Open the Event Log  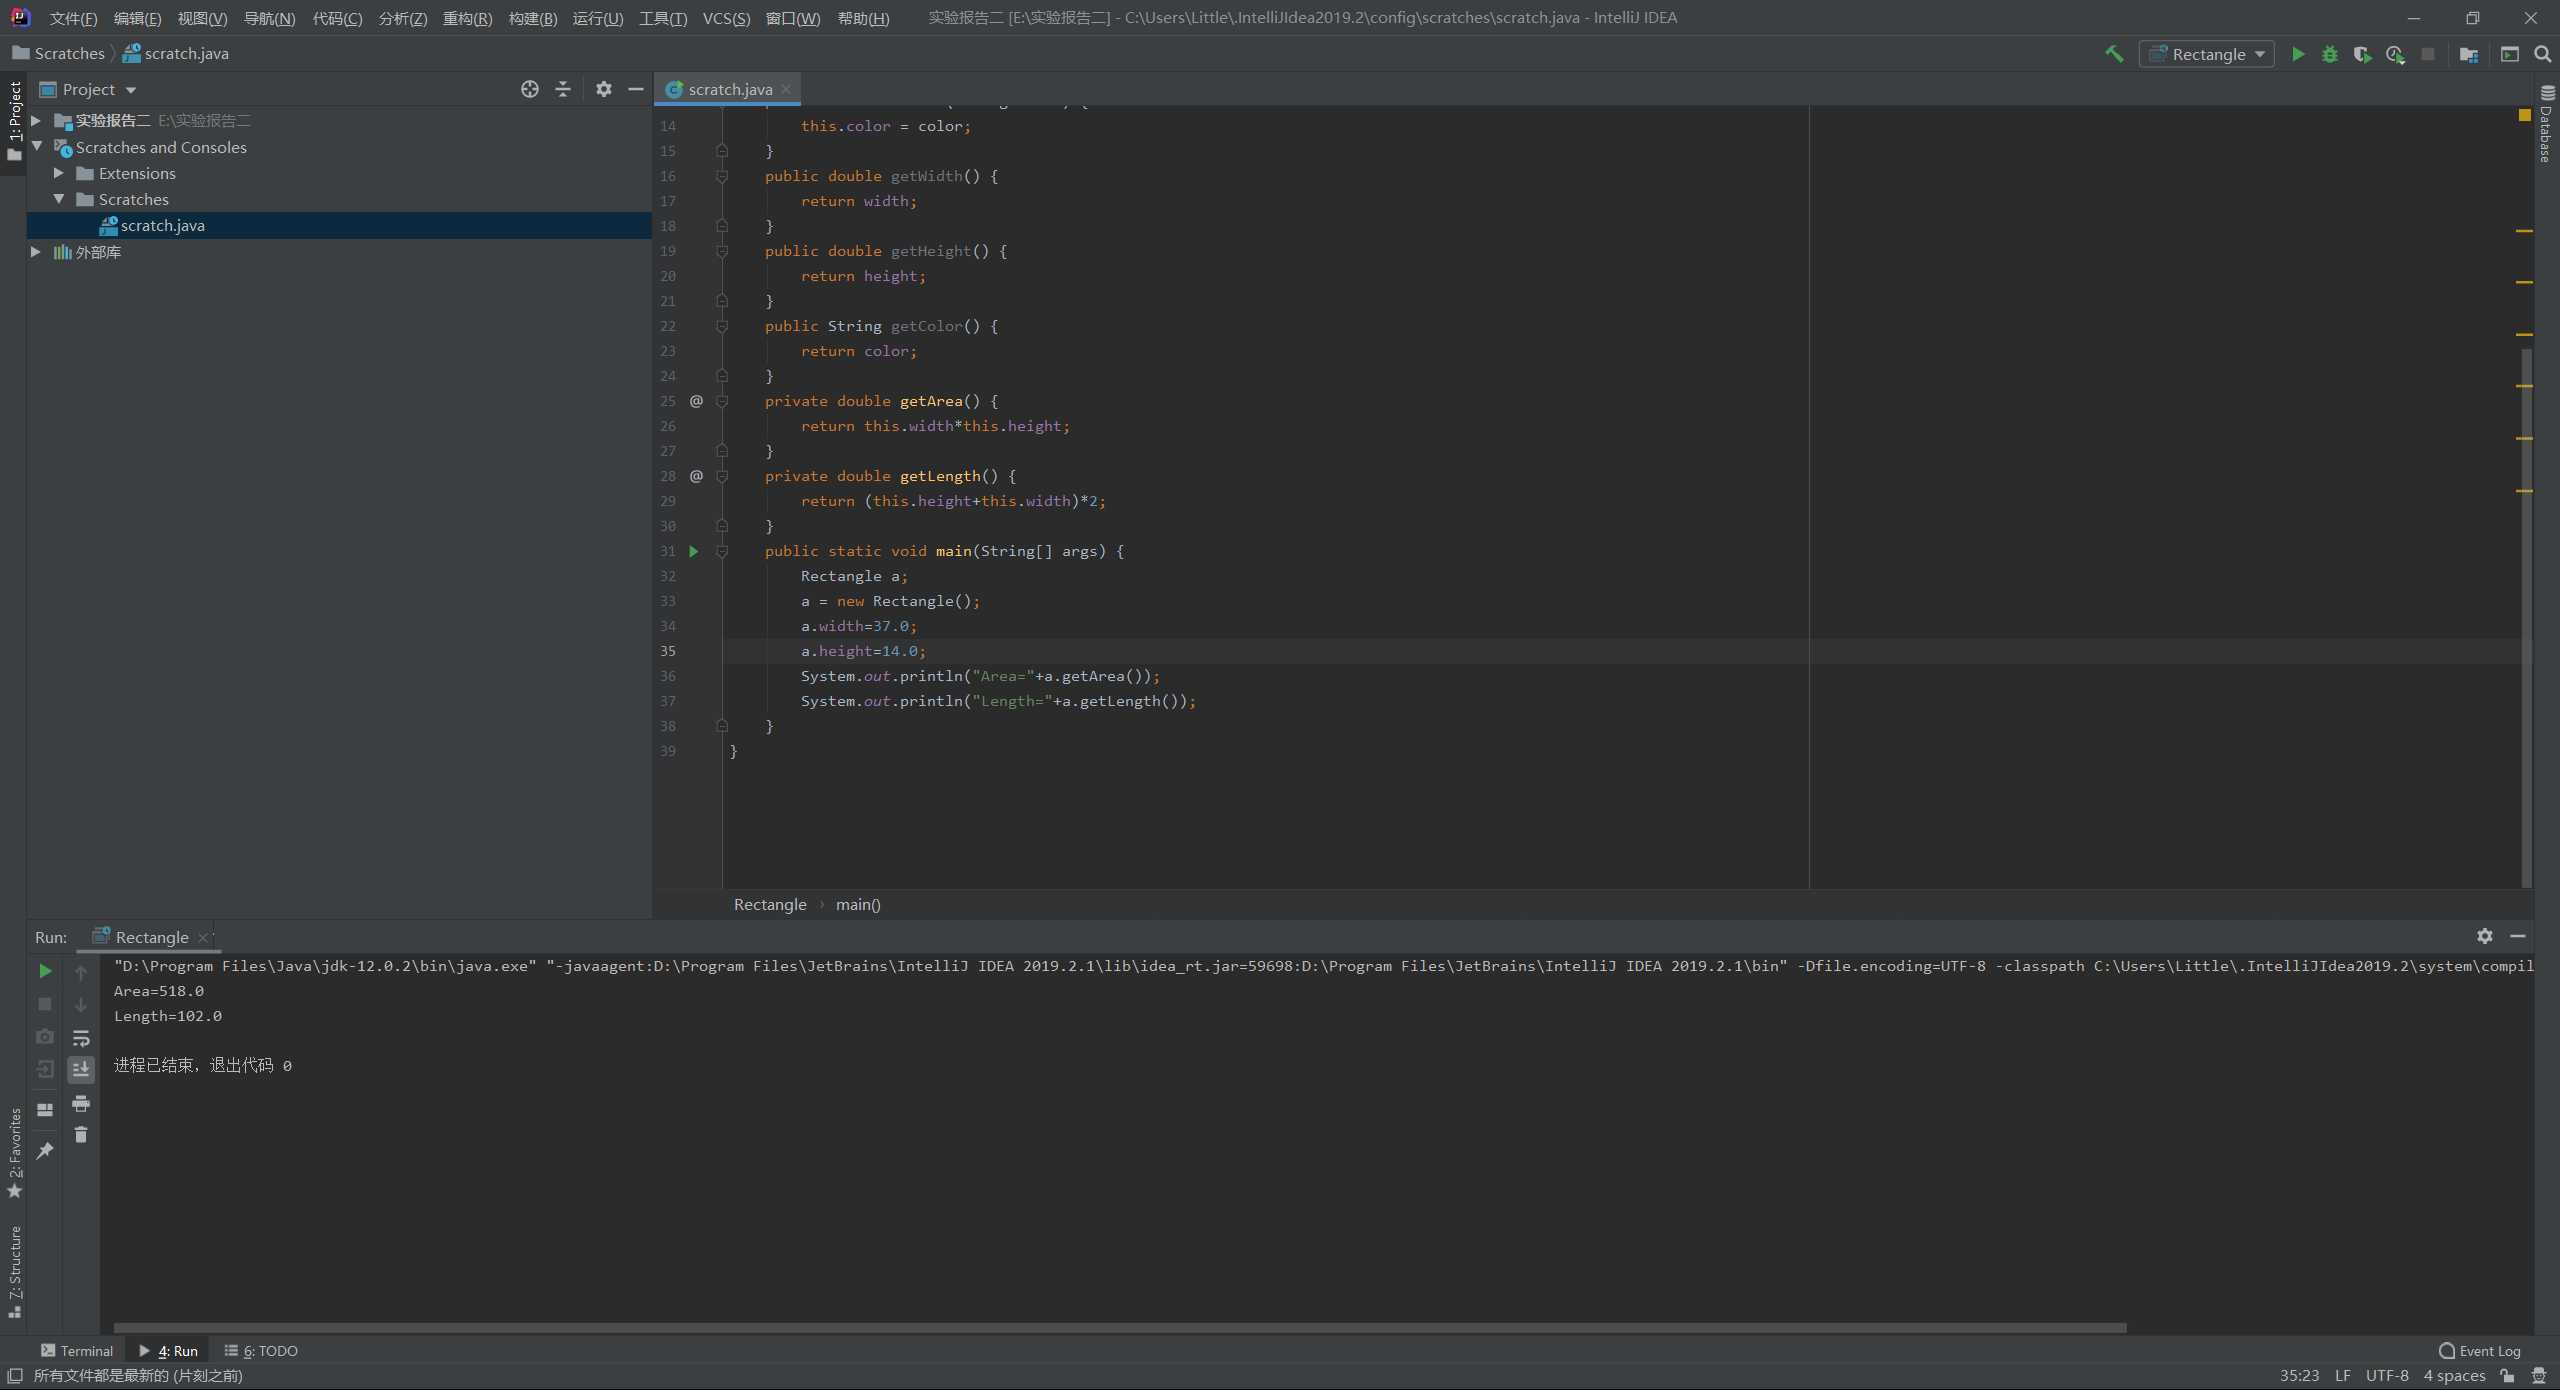point(2480,1350)
